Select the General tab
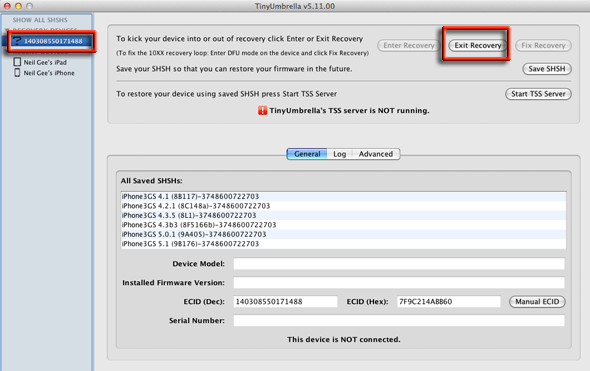Viewport: 590px width, 371px height. click(x=307, y=154)
